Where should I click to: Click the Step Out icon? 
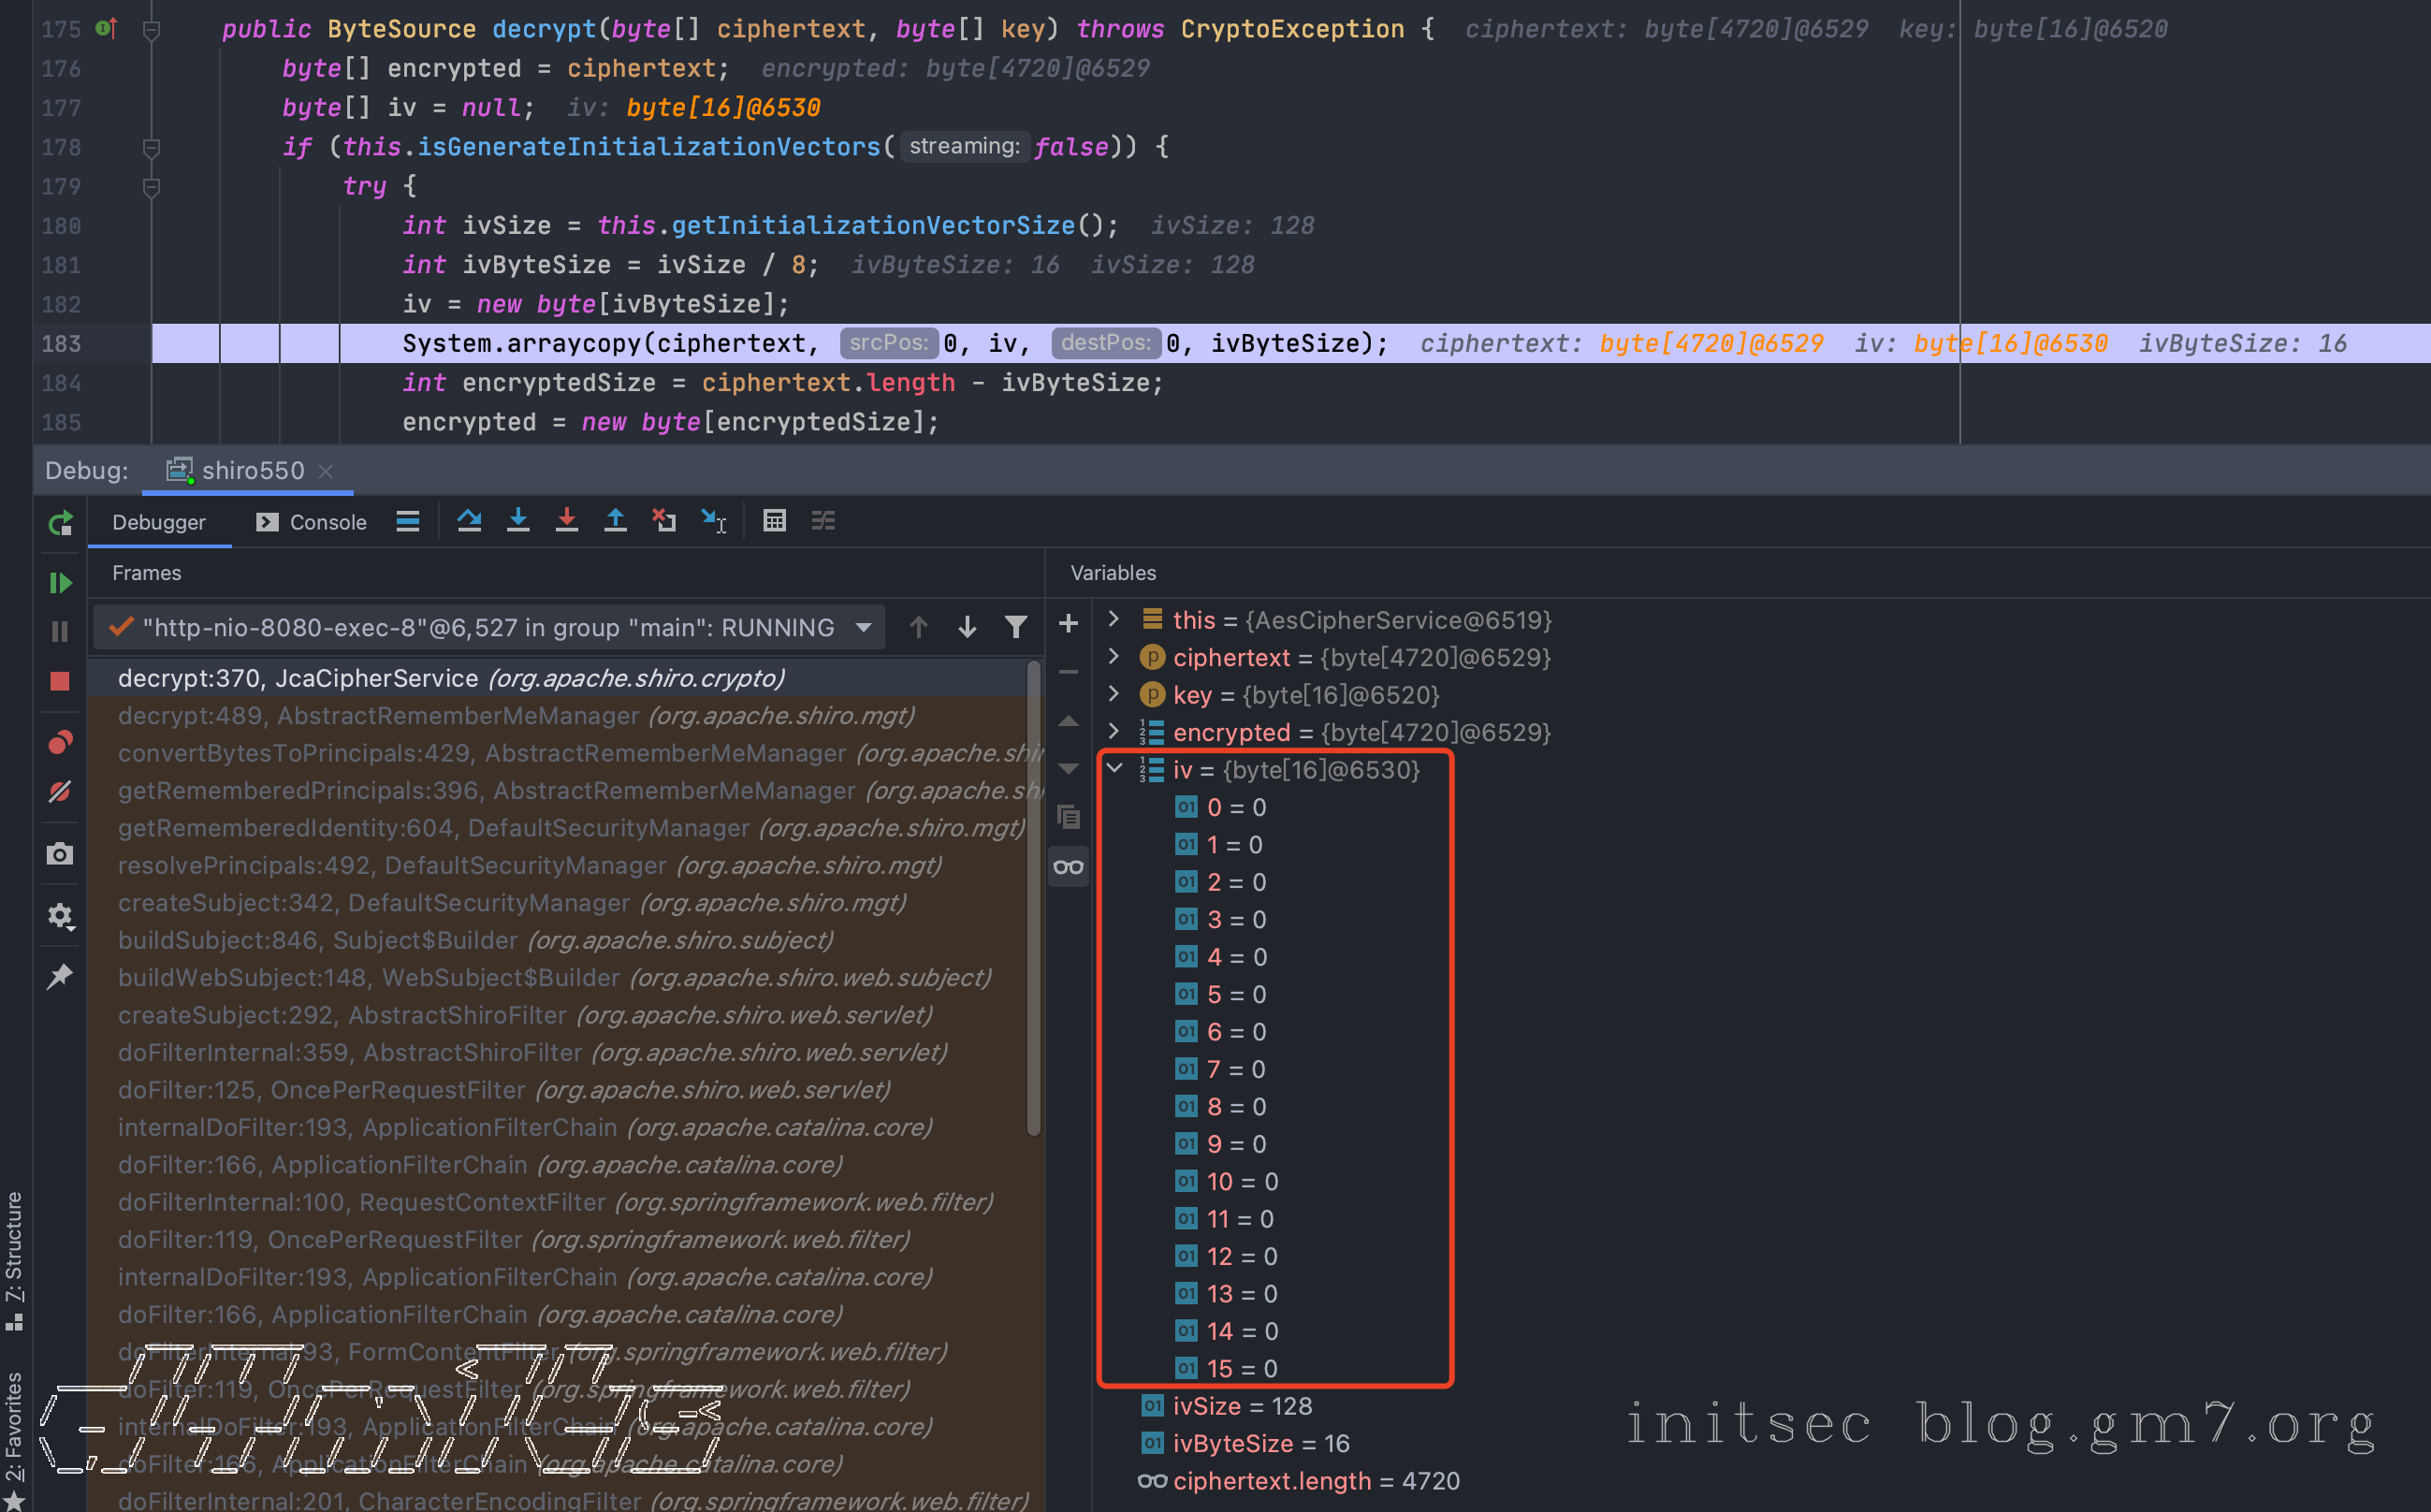tap(615, 521)
